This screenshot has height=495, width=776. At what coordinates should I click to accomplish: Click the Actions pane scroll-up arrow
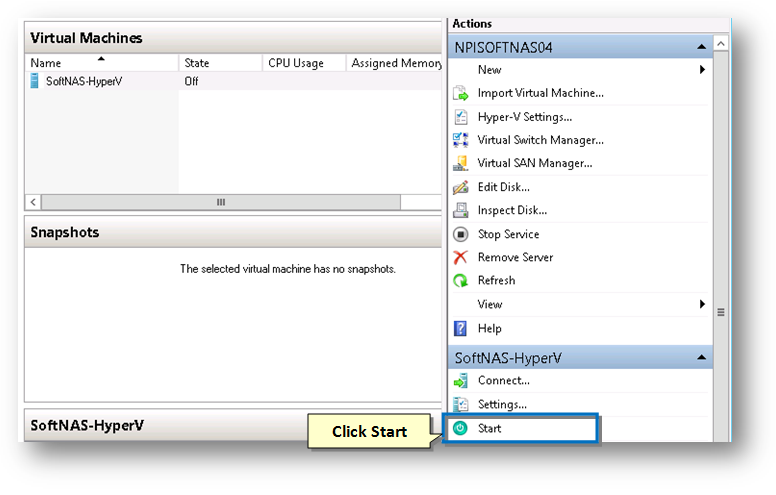(x=721, y=44)
